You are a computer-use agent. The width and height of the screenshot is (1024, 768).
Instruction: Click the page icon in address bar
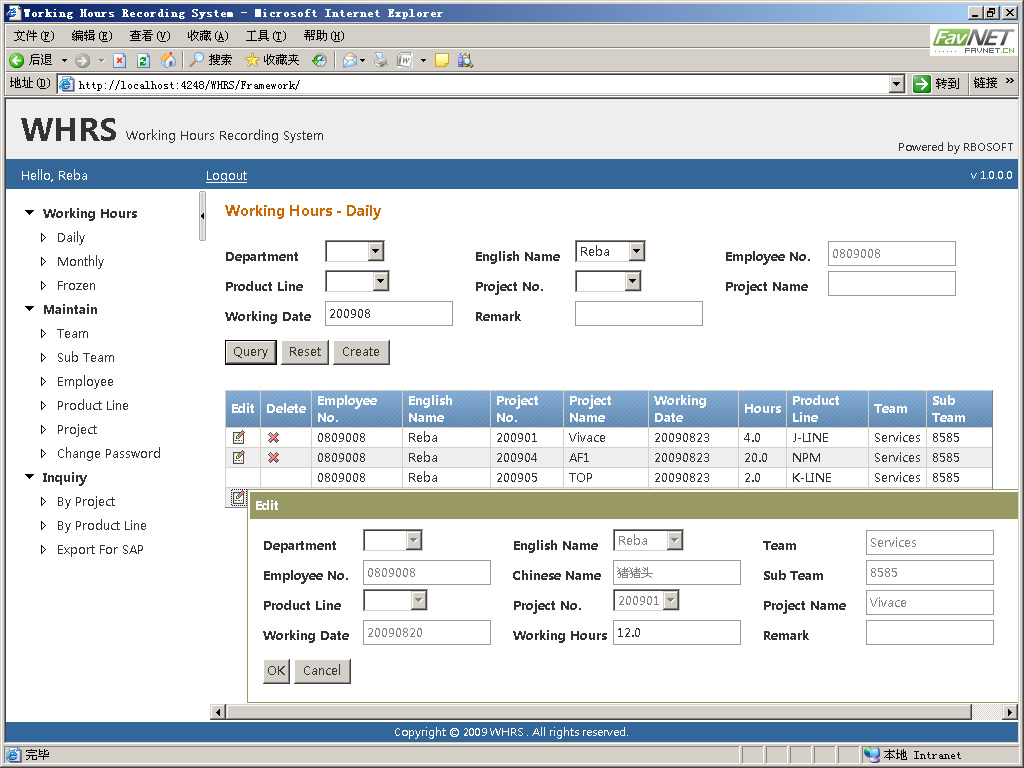pyautogui.click(x=66, y=84)
